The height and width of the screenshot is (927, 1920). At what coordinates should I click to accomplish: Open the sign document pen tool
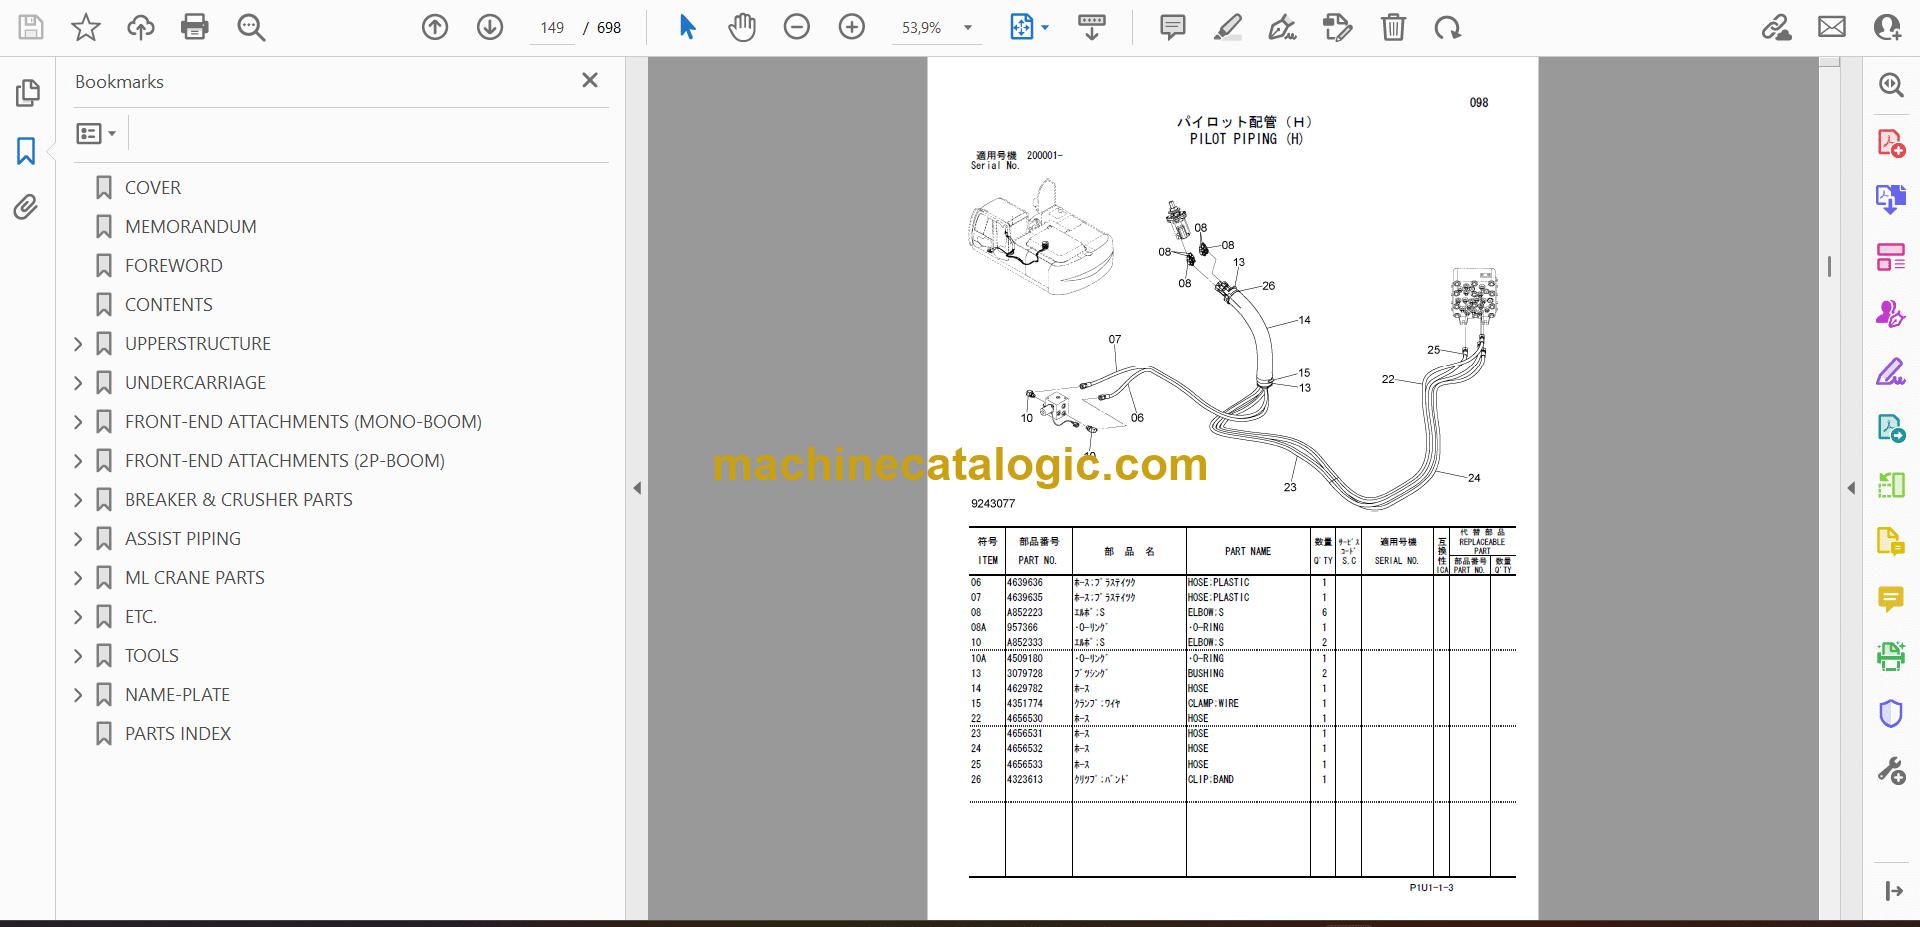point(1283,27)
